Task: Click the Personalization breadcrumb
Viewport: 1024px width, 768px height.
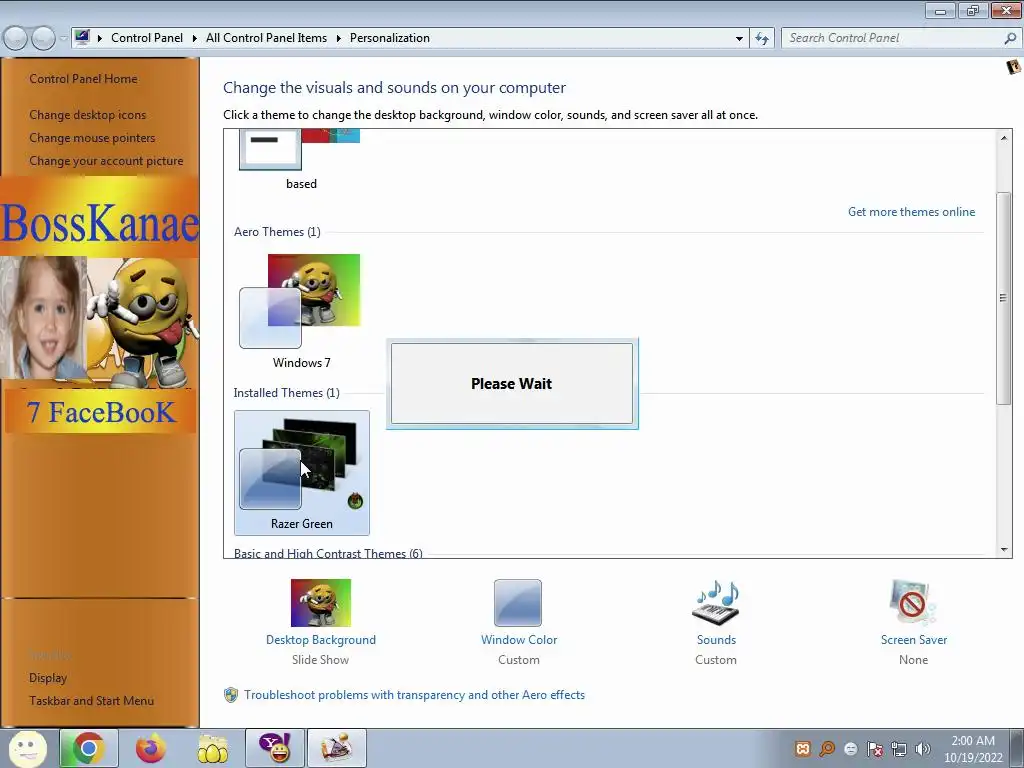Action: click(390, 38)
